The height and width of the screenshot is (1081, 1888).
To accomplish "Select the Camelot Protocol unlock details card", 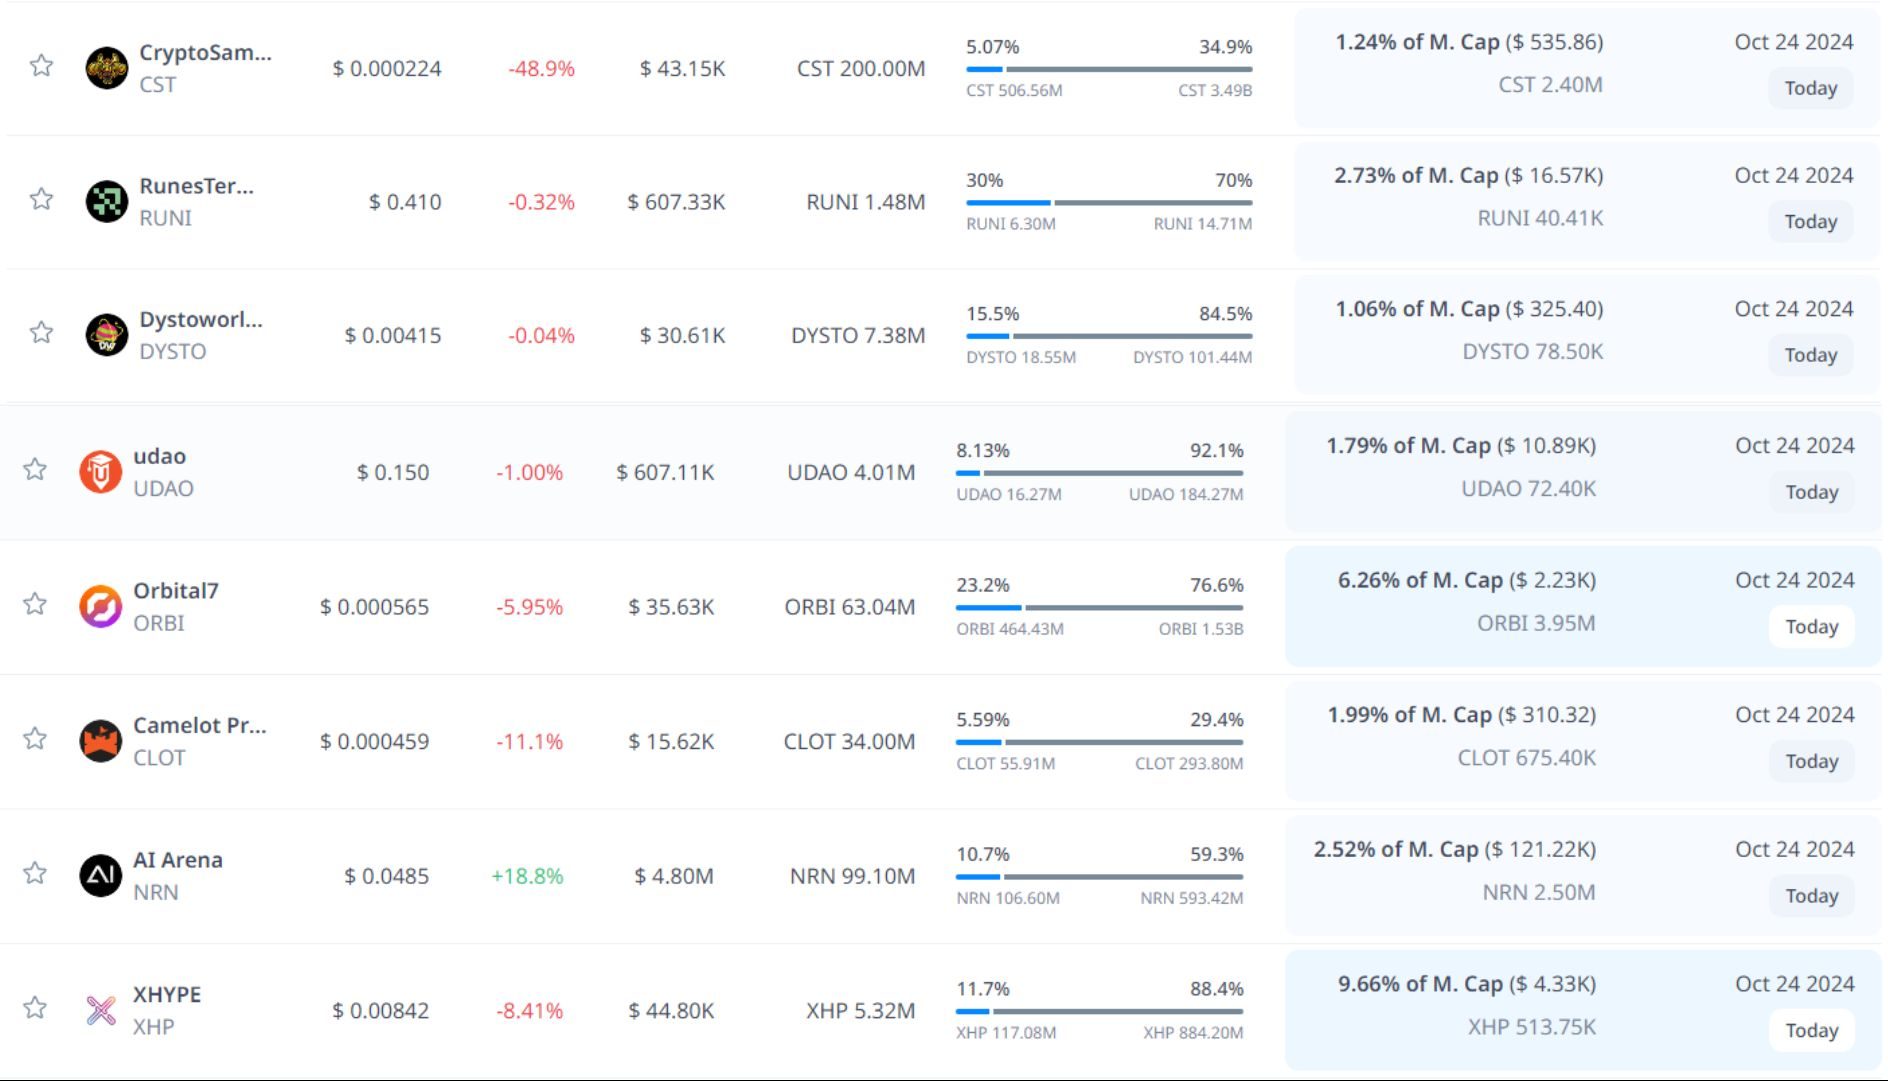I will pos(1582,741).
